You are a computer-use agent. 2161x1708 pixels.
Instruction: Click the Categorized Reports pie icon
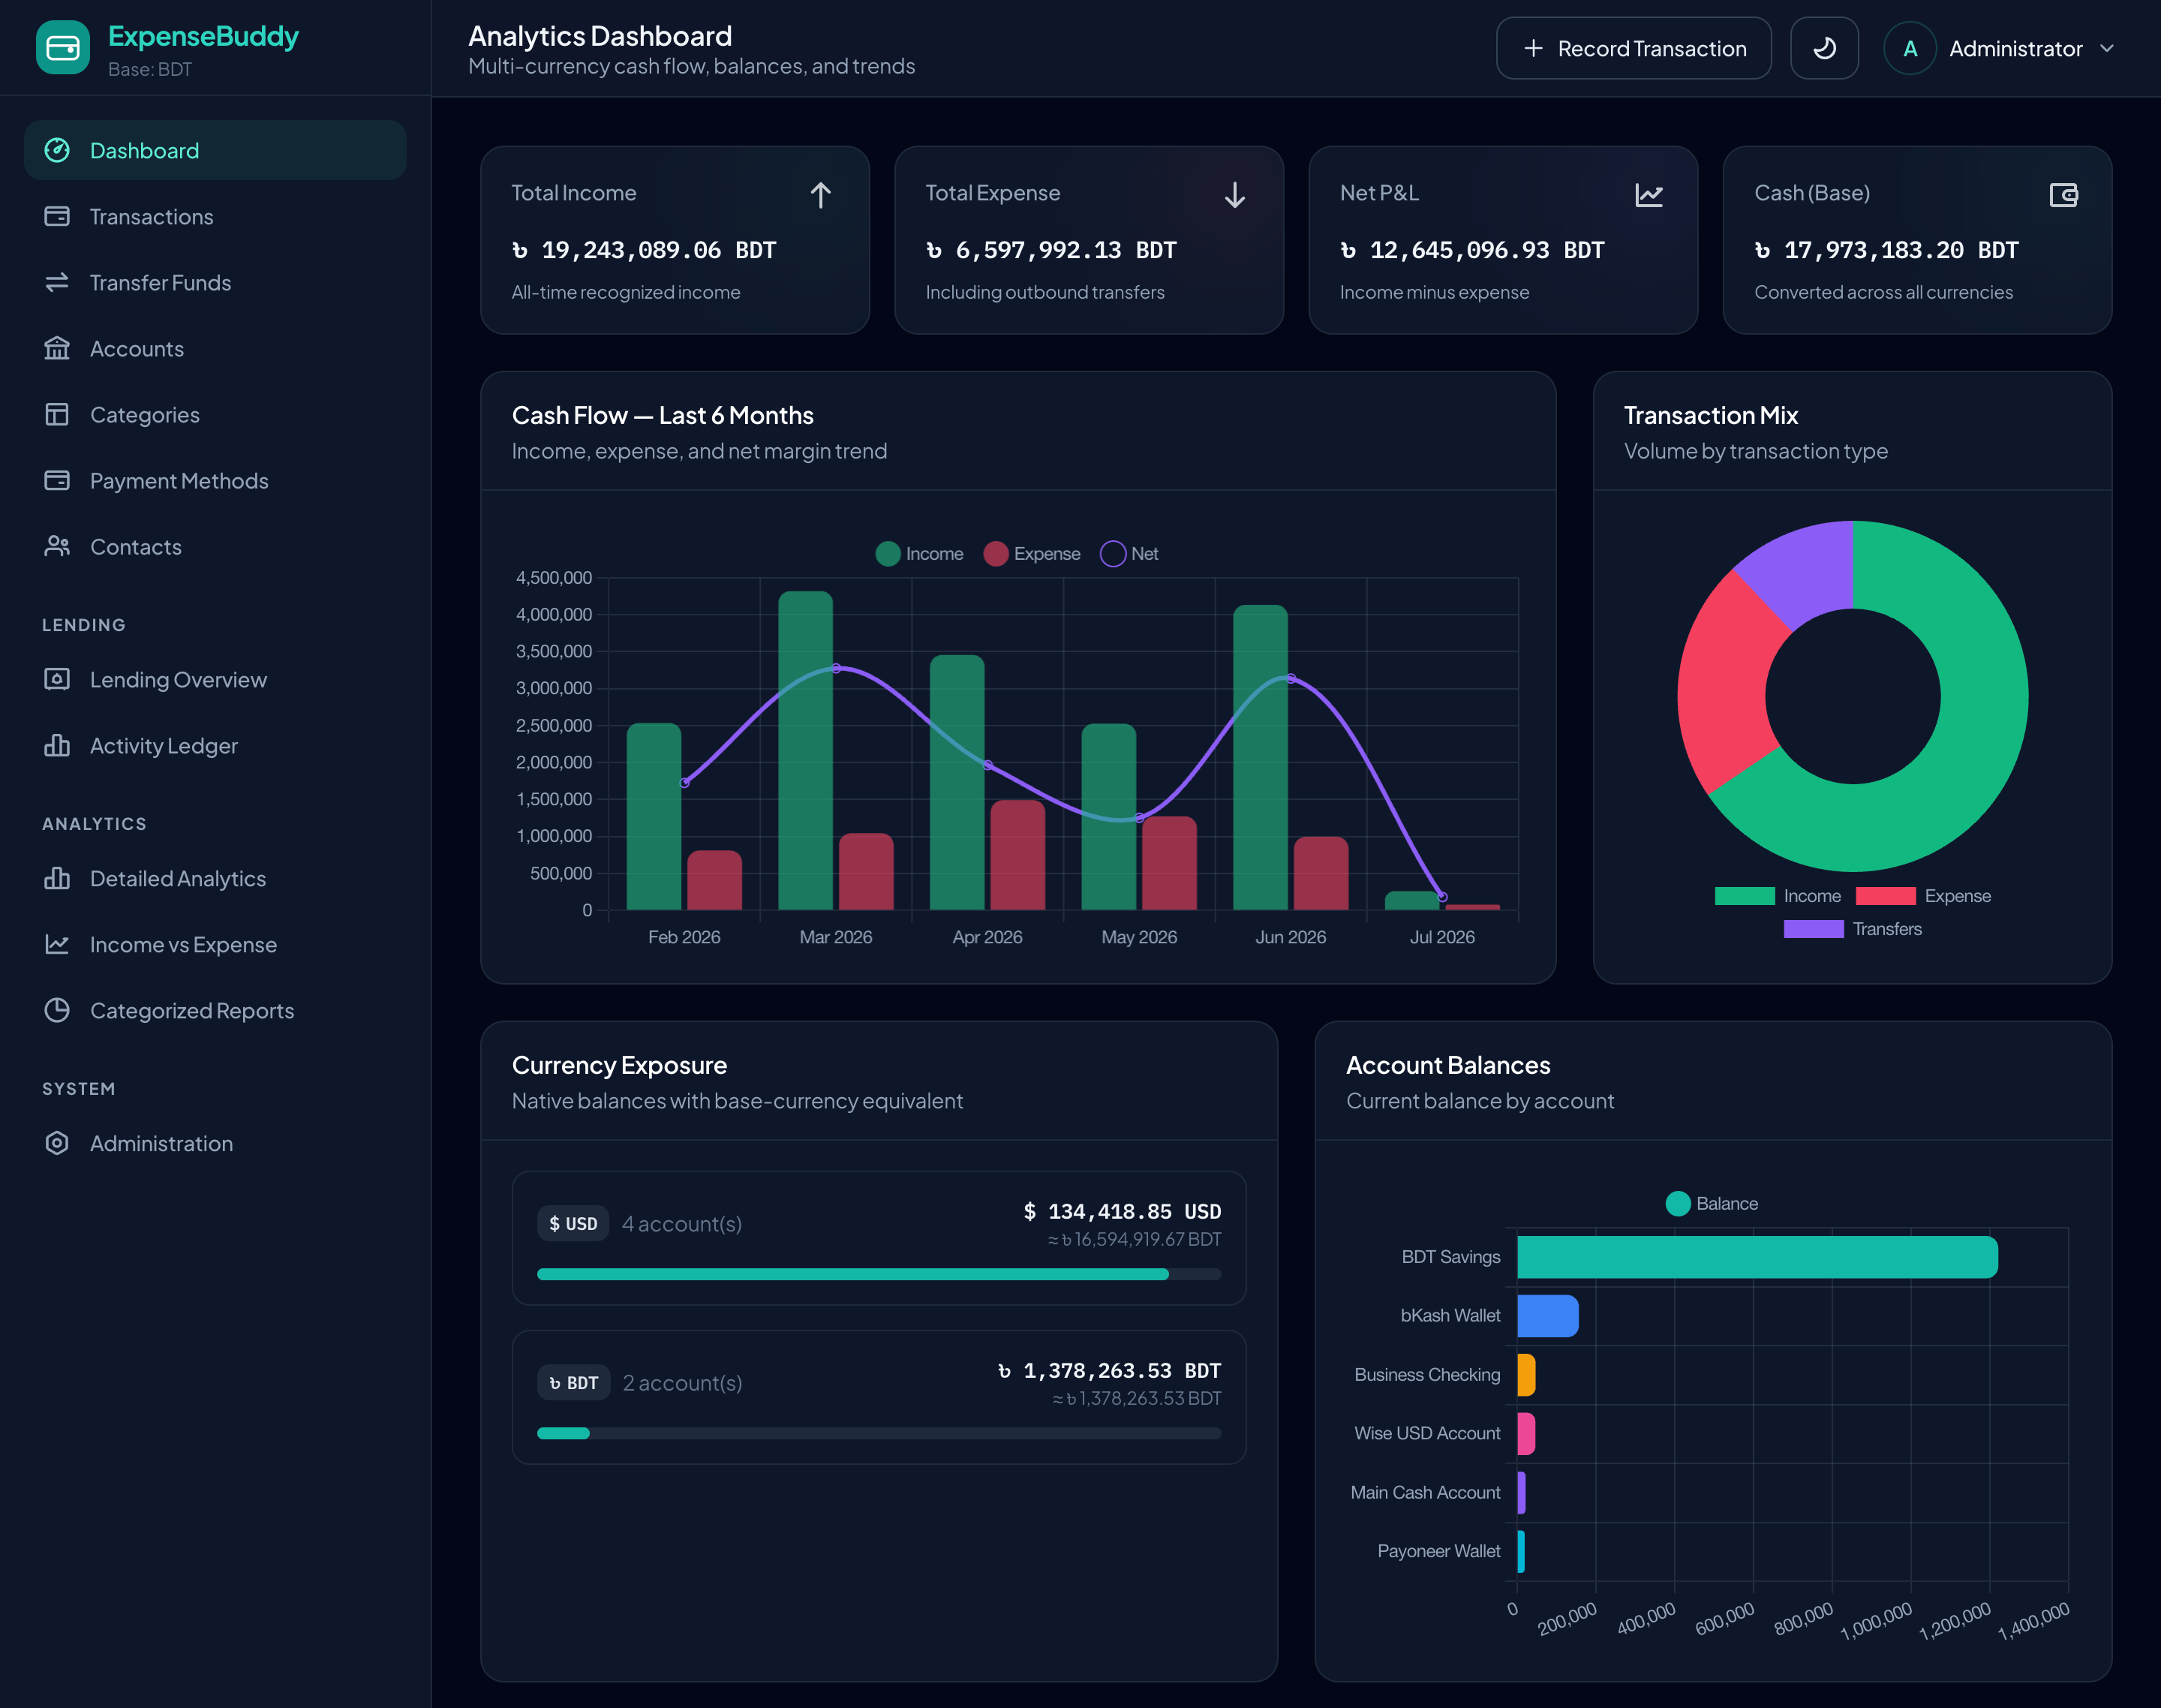pos(57,1010)
